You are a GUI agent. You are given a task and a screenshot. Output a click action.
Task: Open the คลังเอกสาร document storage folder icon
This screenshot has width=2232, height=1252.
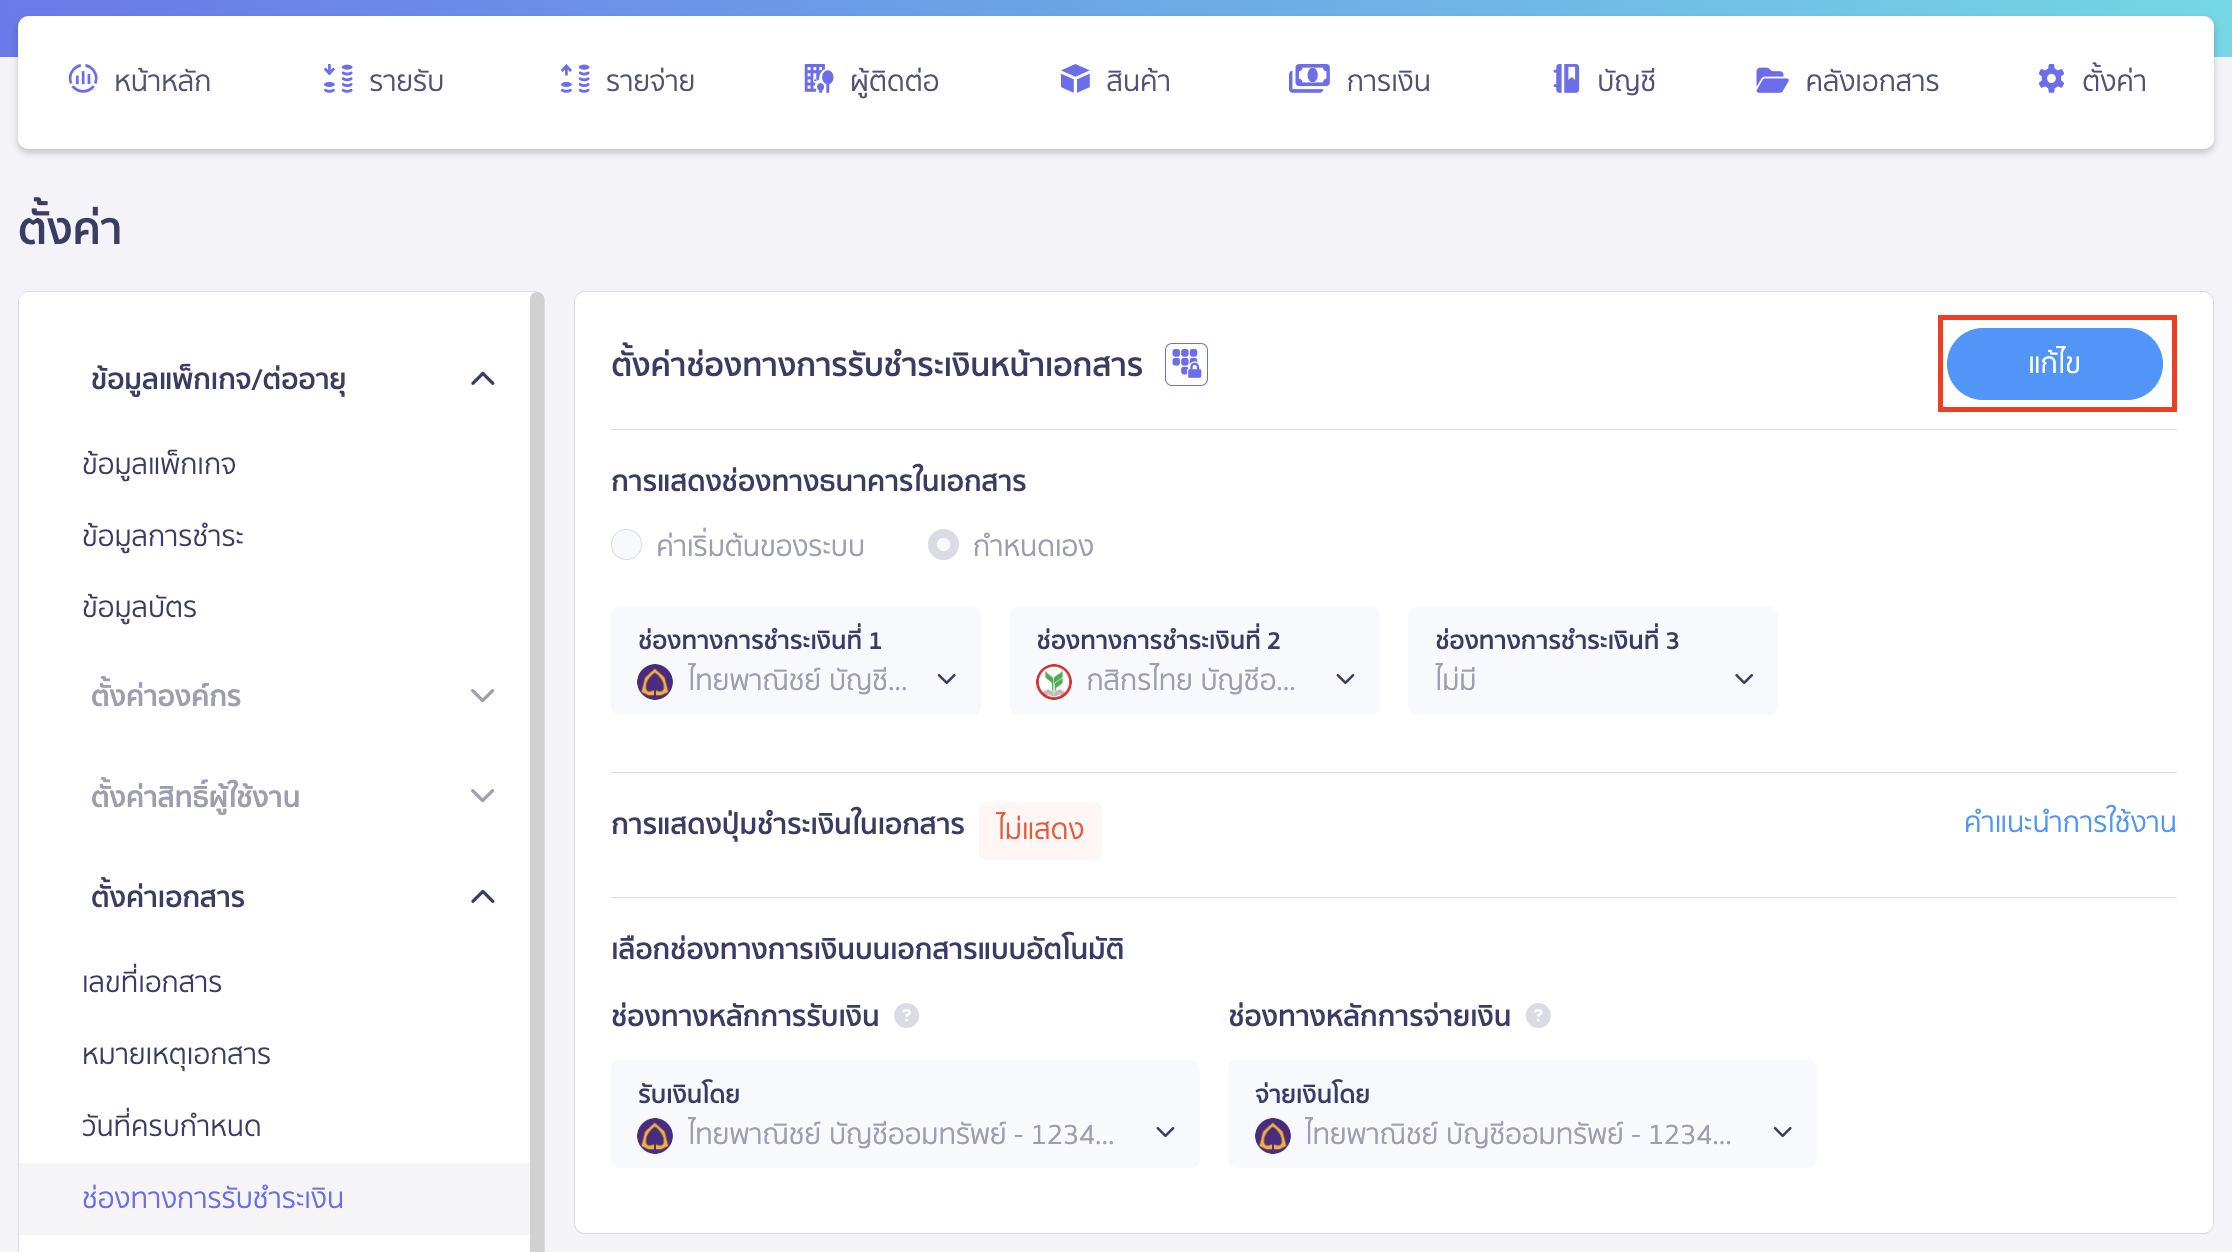(x=1772, y=79)
